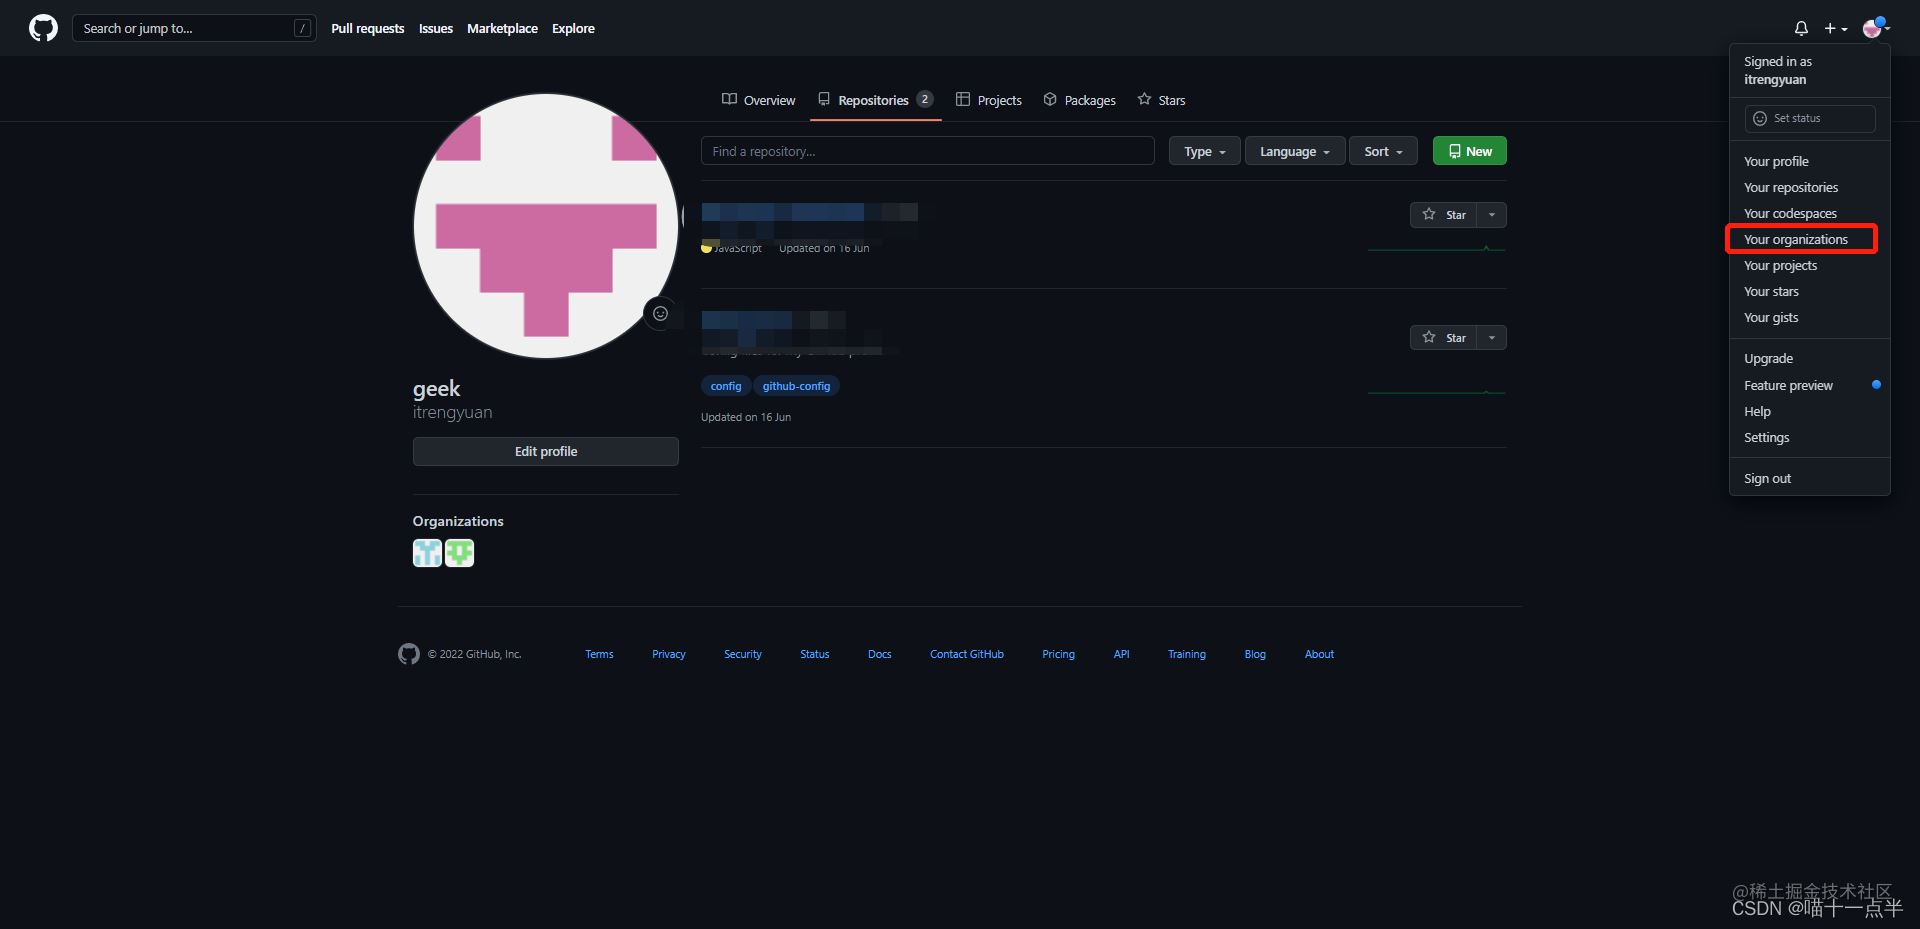
Task: Open the Privacy footer link
Action: click(669, 654)
